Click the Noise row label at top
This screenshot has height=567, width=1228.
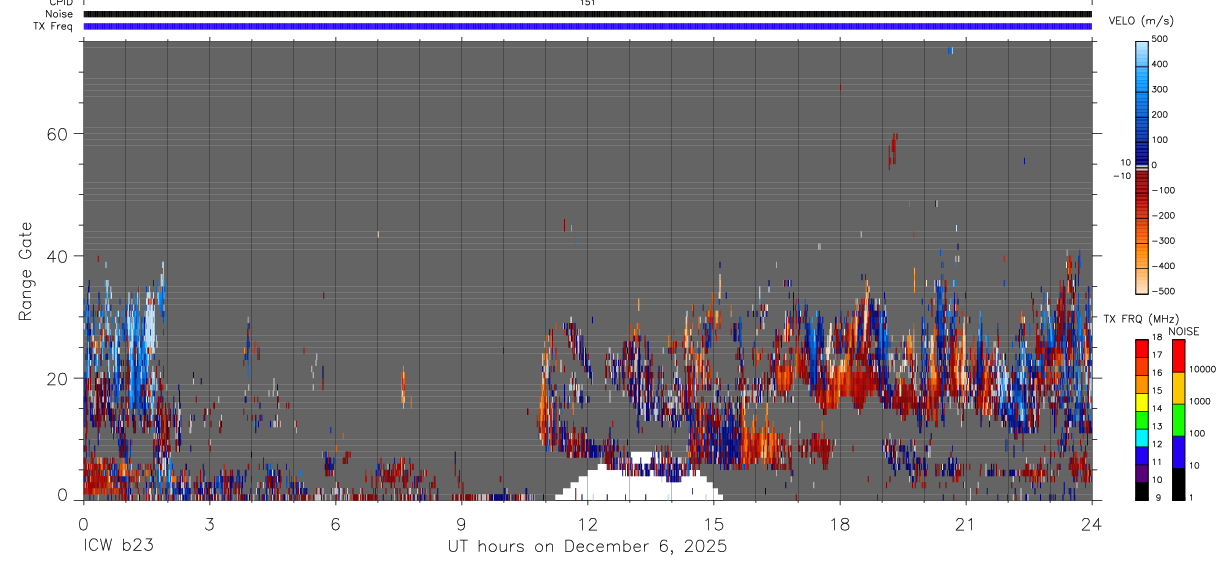[x=59, y=14]
